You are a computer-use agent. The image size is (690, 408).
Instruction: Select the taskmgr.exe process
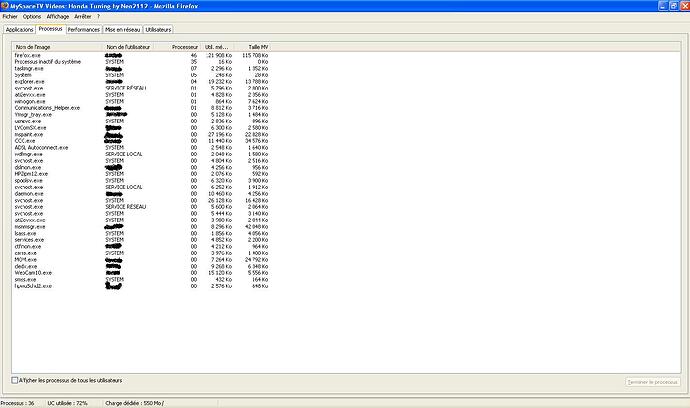click(28, 68)
